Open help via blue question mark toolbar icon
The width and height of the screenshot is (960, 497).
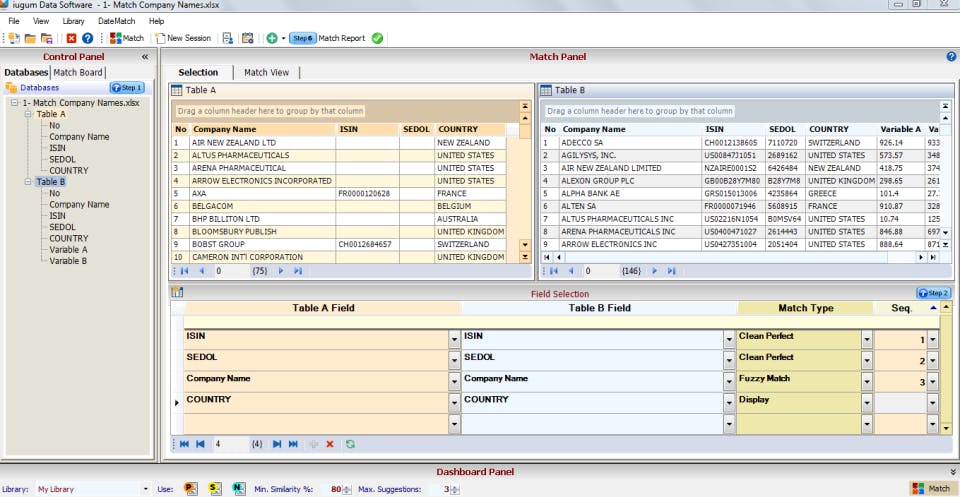pyautogui.click(x=87, y=38)
